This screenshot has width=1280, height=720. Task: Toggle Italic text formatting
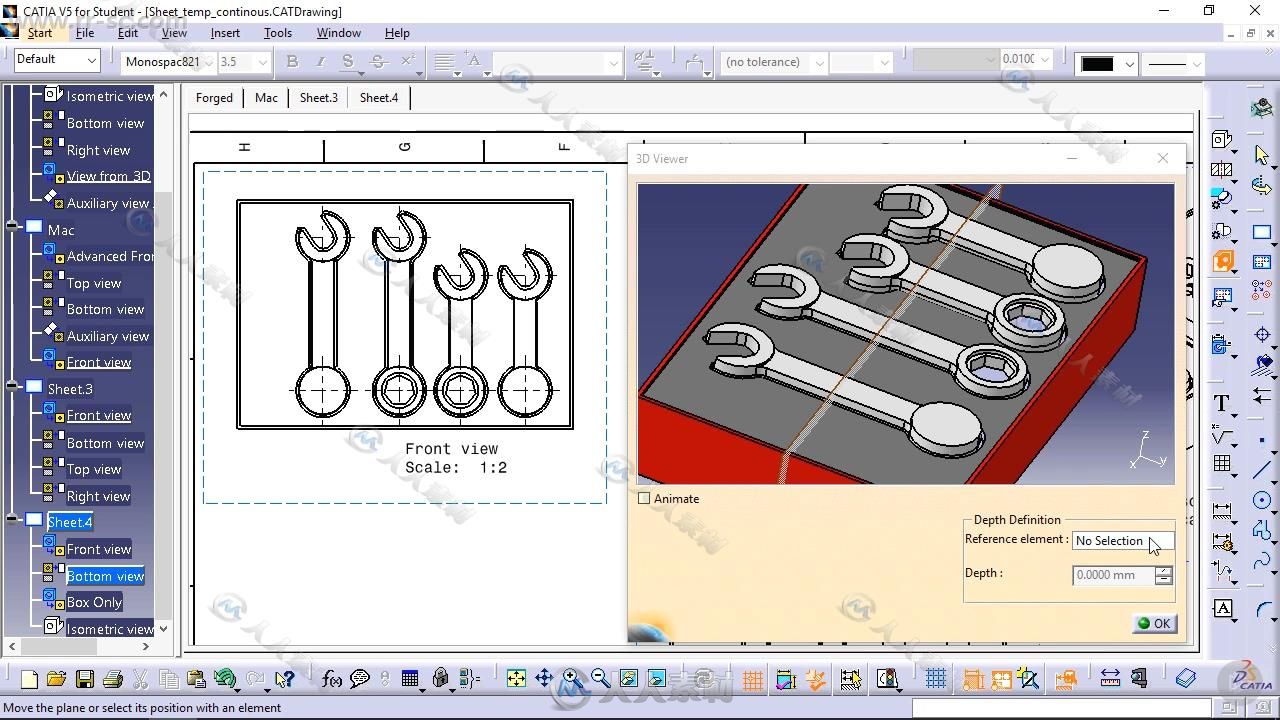pyautogui.click(x=320, y=62)
